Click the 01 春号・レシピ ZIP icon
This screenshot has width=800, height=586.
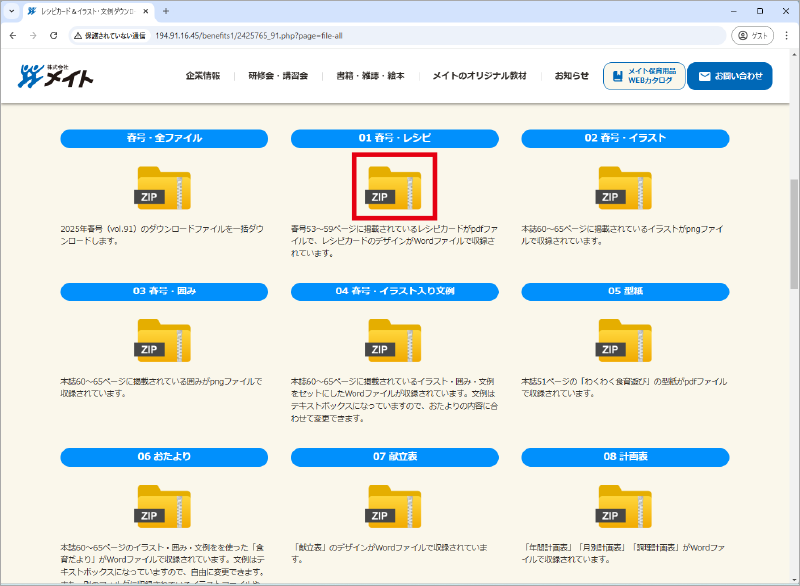394,188
